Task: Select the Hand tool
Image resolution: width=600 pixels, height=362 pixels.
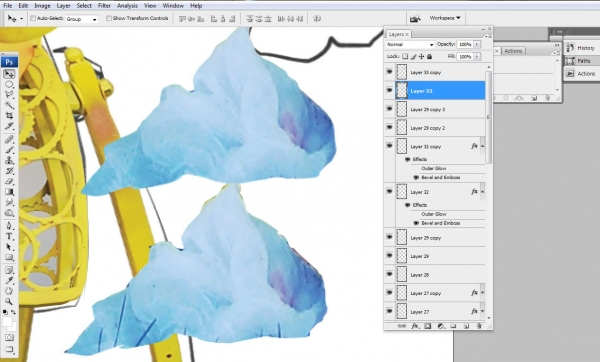Action: (x=9, y=291)
